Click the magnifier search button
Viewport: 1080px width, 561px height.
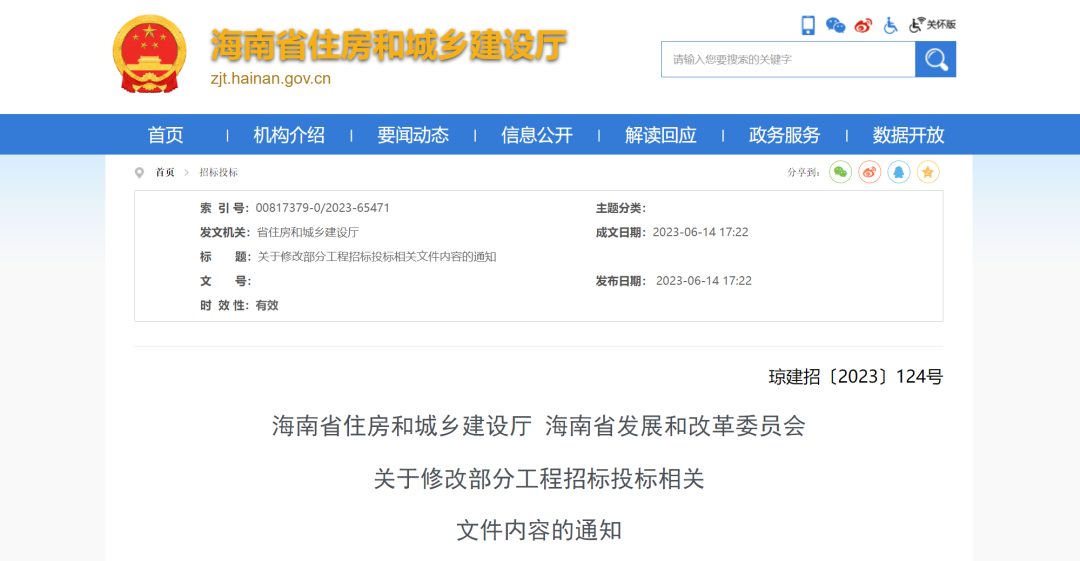tap(935, 59)
